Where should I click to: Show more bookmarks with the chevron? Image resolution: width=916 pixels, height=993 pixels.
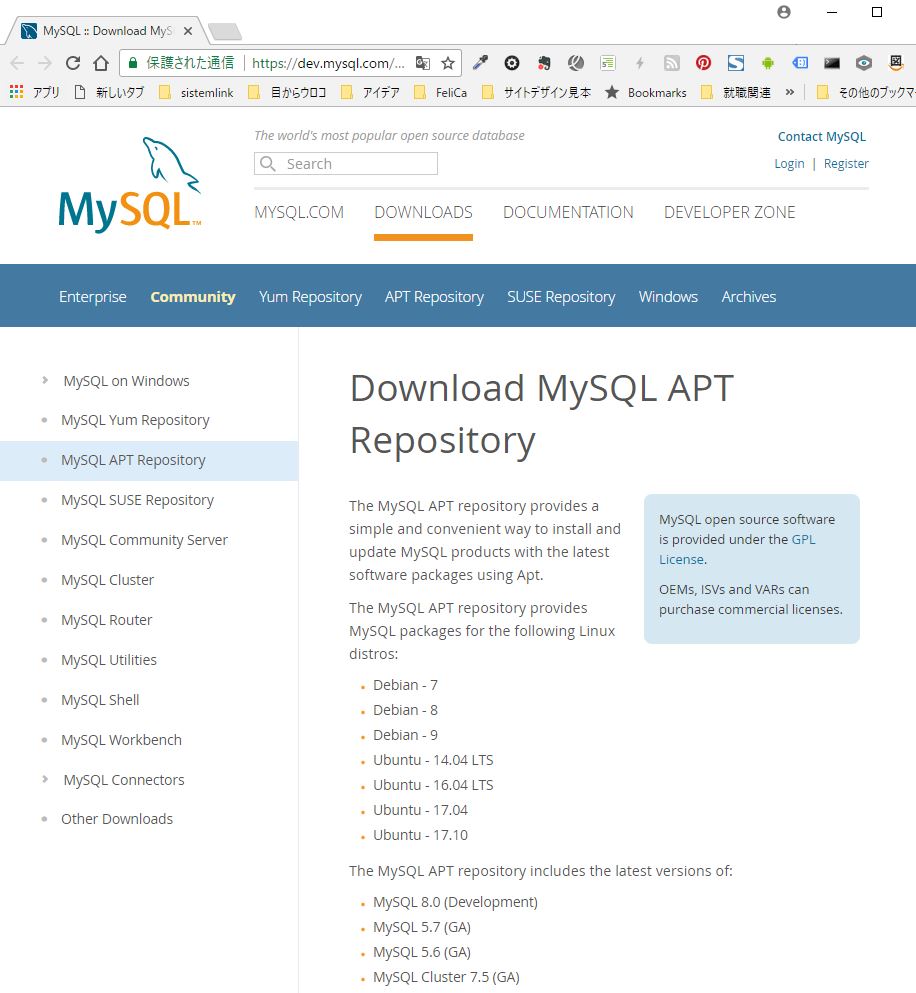click(789, 92)
